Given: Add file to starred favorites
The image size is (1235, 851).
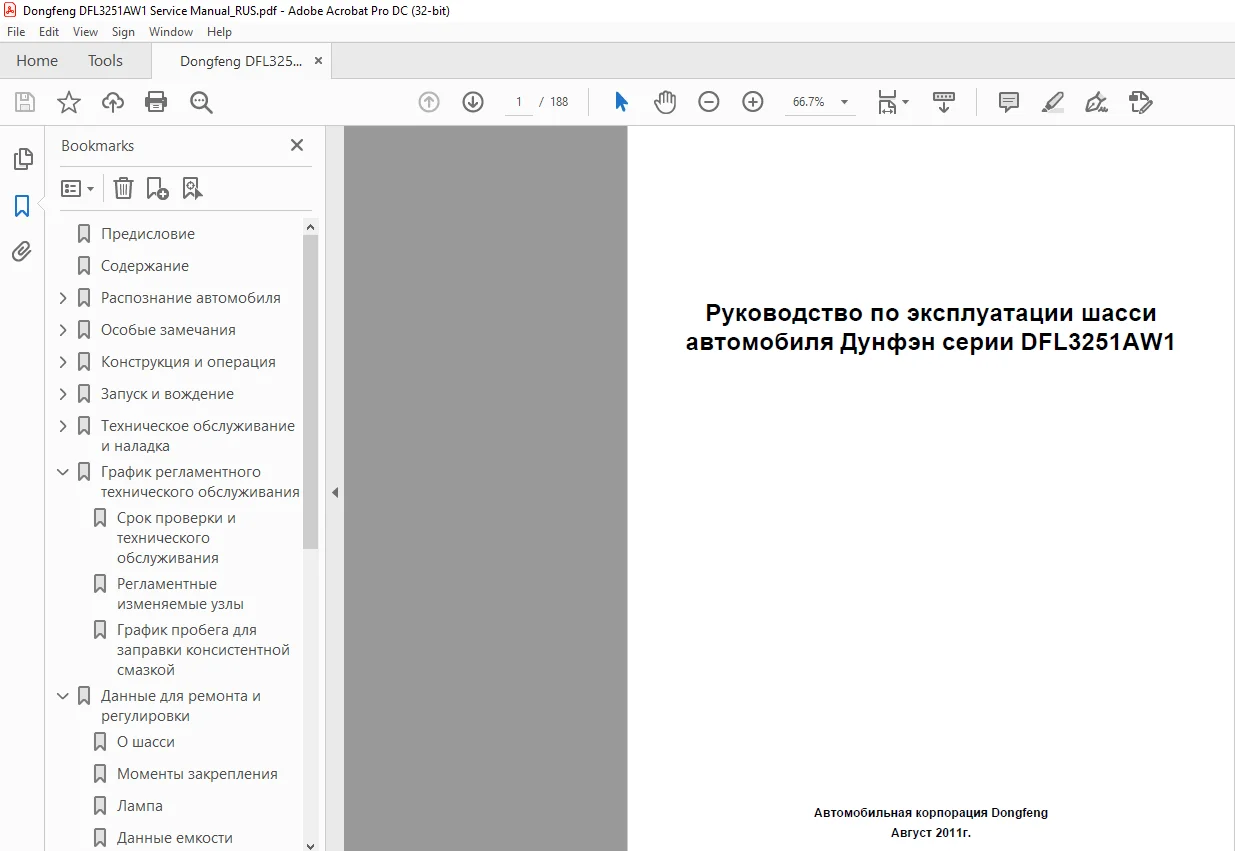Looking at the screenshot, I should (68, 102).
